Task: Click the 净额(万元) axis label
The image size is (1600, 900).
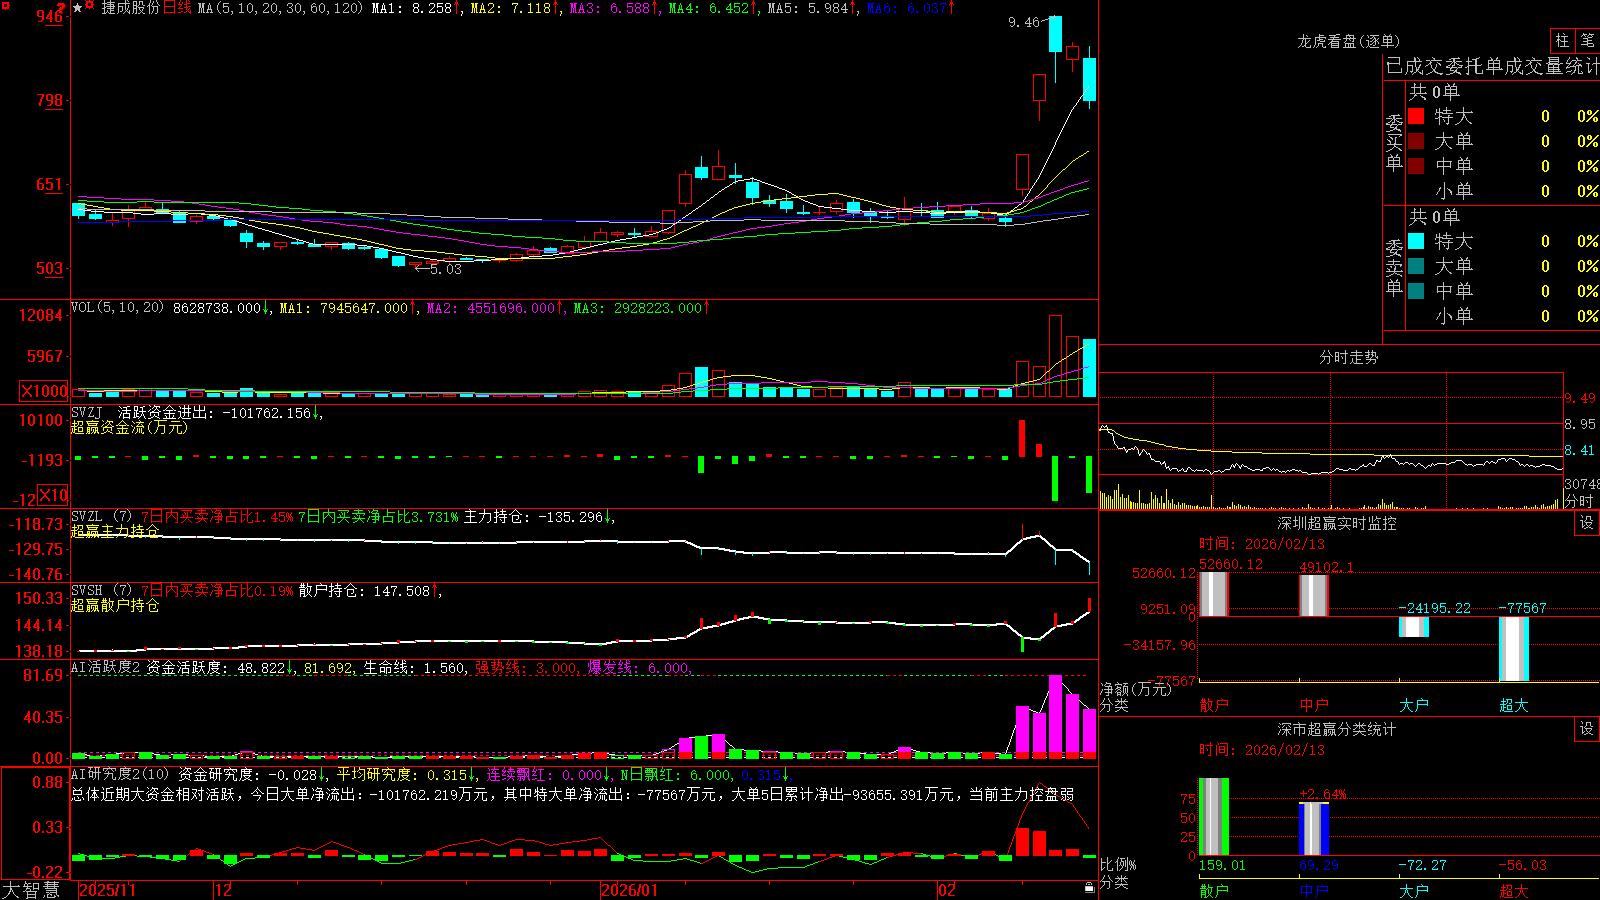Action: (x=1136, y=689)
